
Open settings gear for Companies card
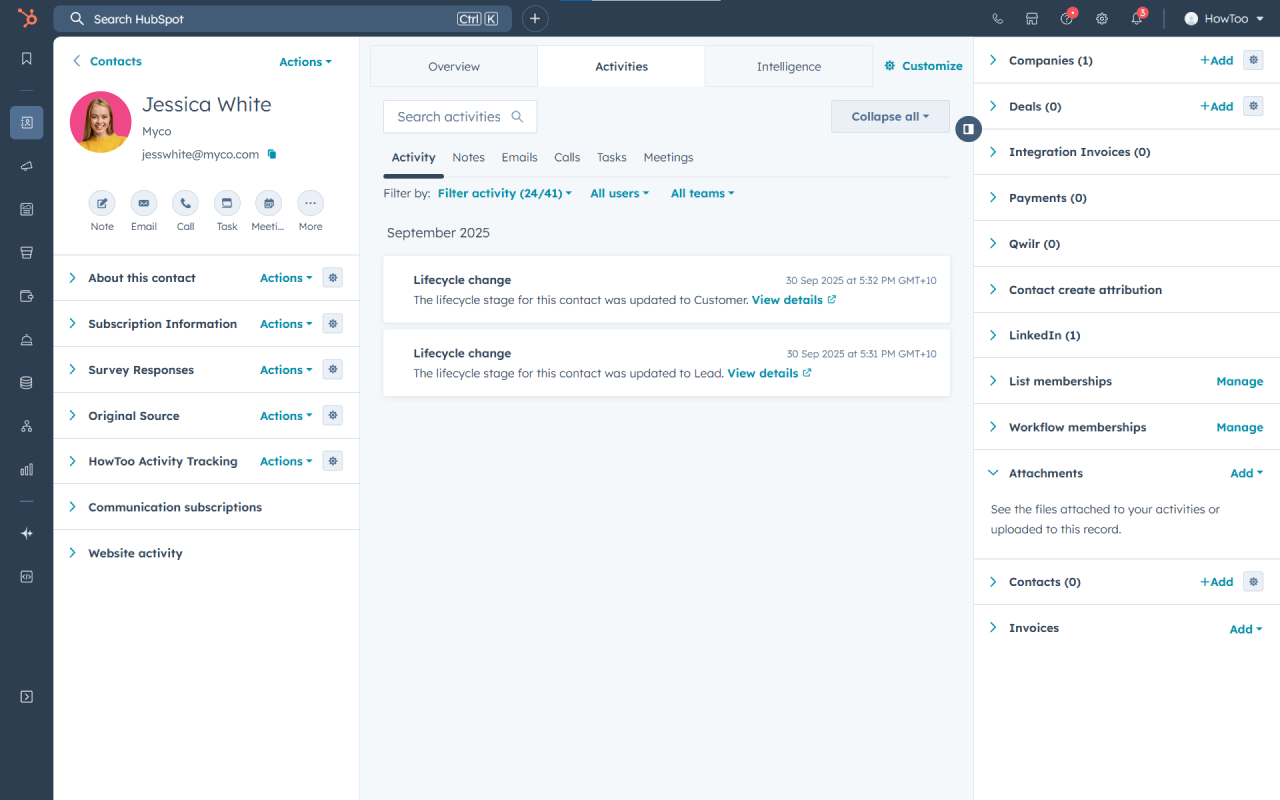(x=1253, y=60)
